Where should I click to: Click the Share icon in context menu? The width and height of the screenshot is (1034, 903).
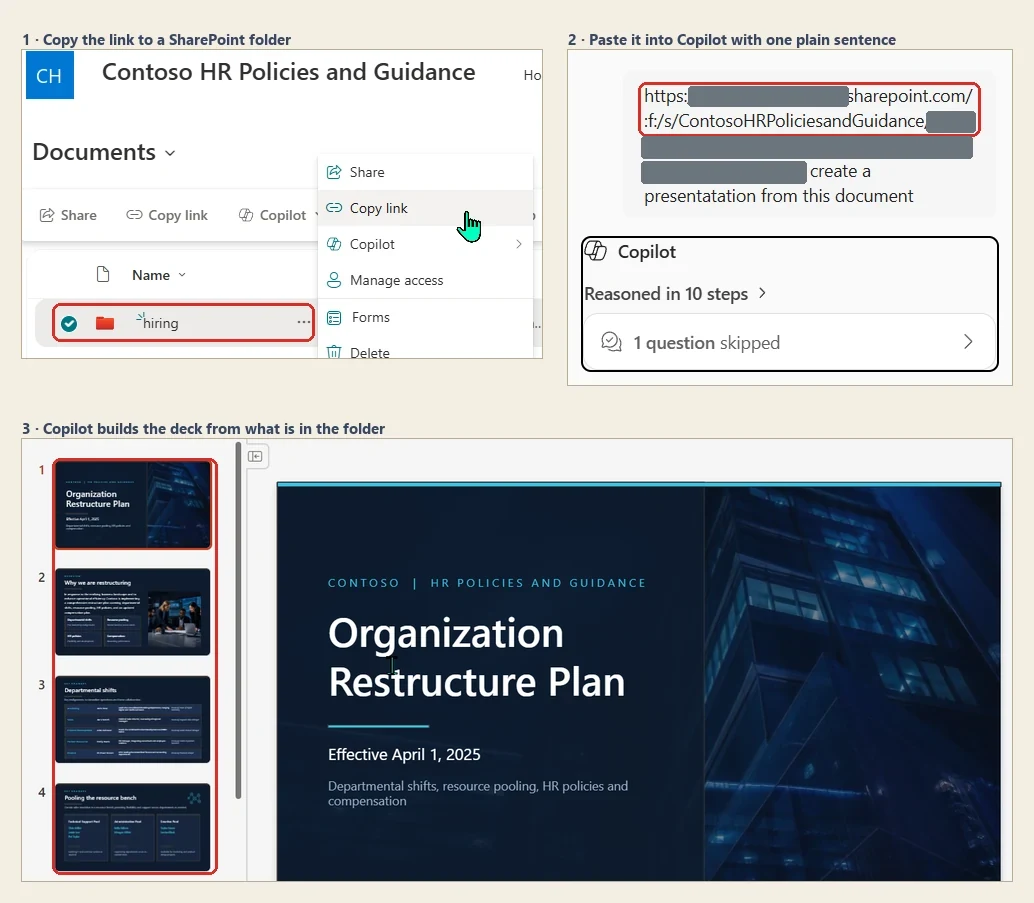pos(334,172)
